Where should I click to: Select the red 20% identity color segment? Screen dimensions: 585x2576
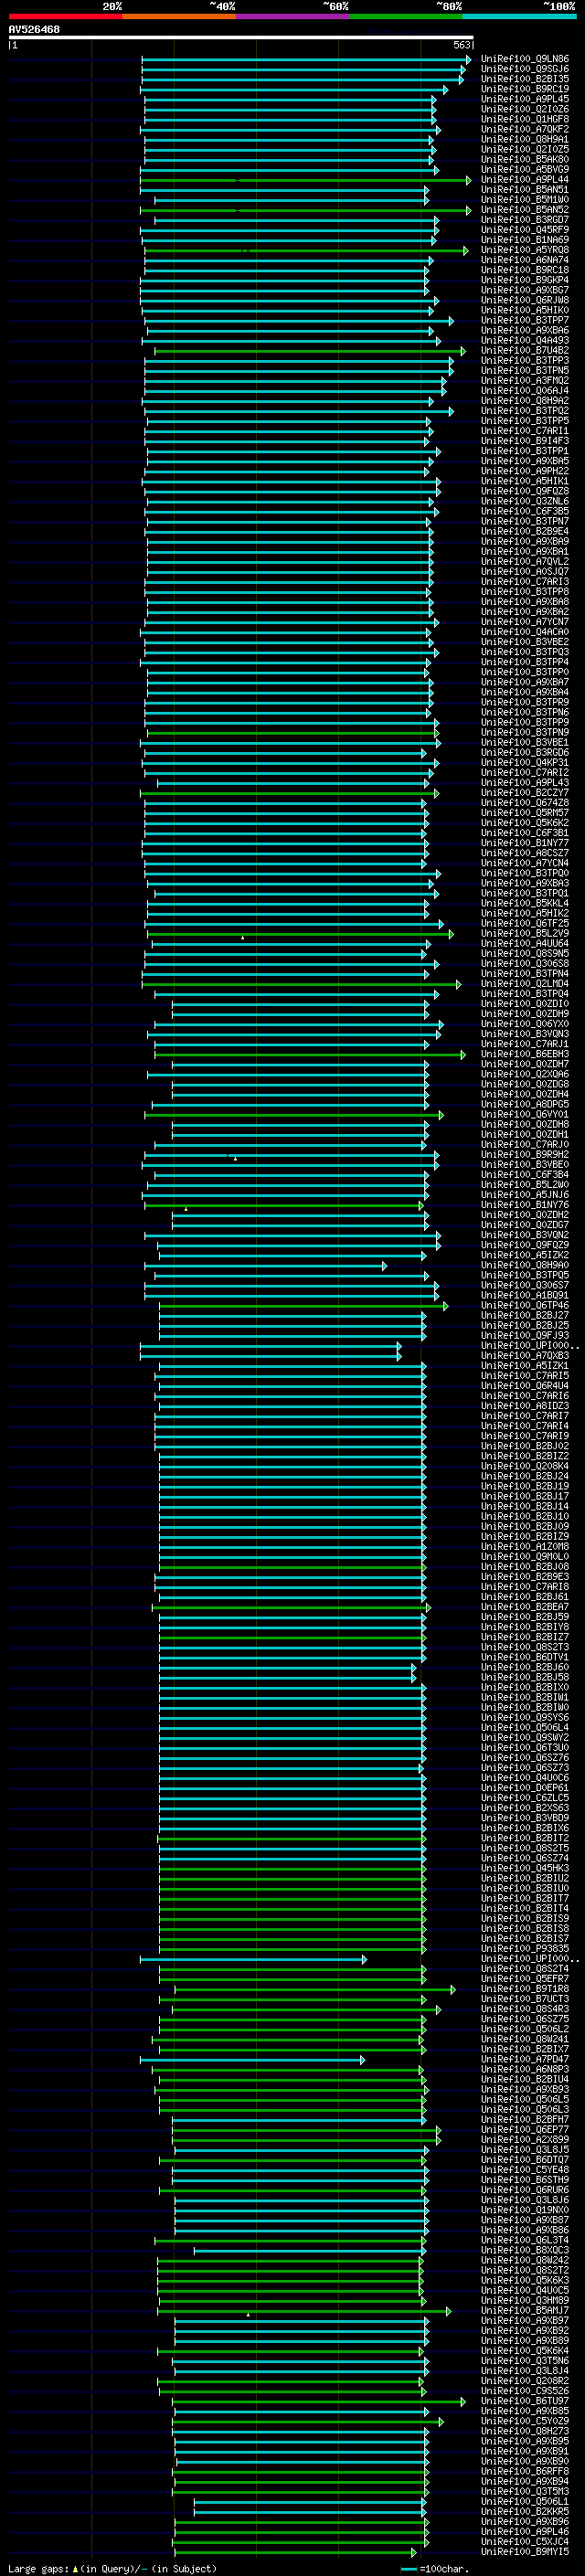click(66, 16)
